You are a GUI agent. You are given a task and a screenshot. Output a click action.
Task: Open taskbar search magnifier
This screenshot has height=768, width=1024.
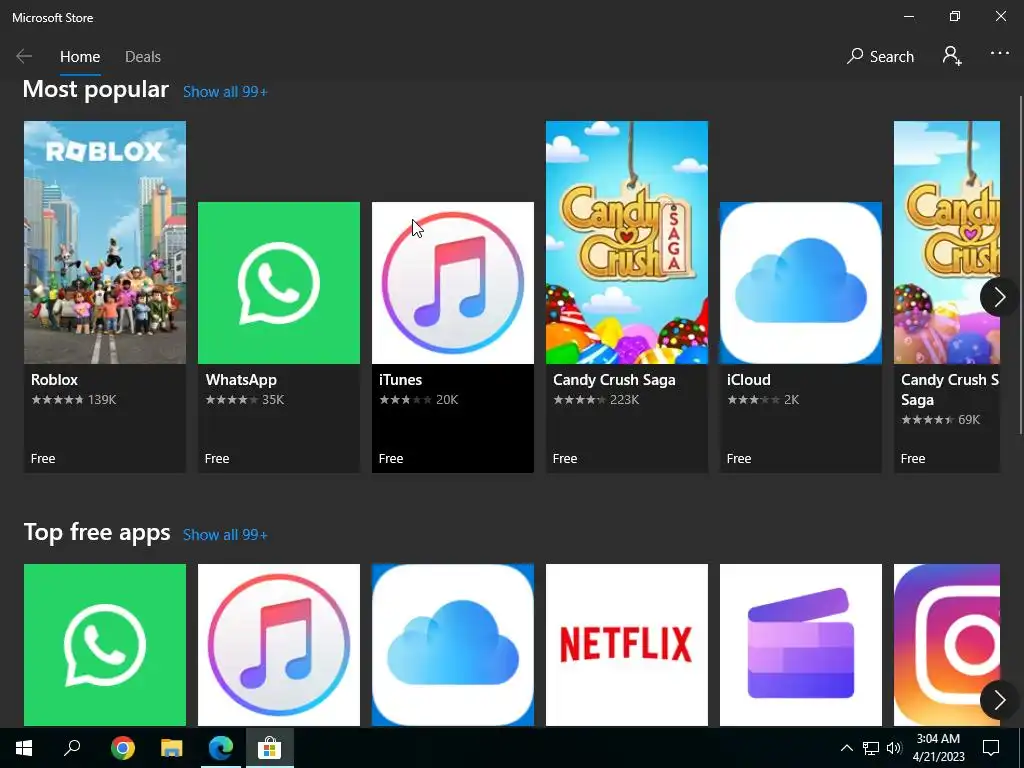(72, 748)
